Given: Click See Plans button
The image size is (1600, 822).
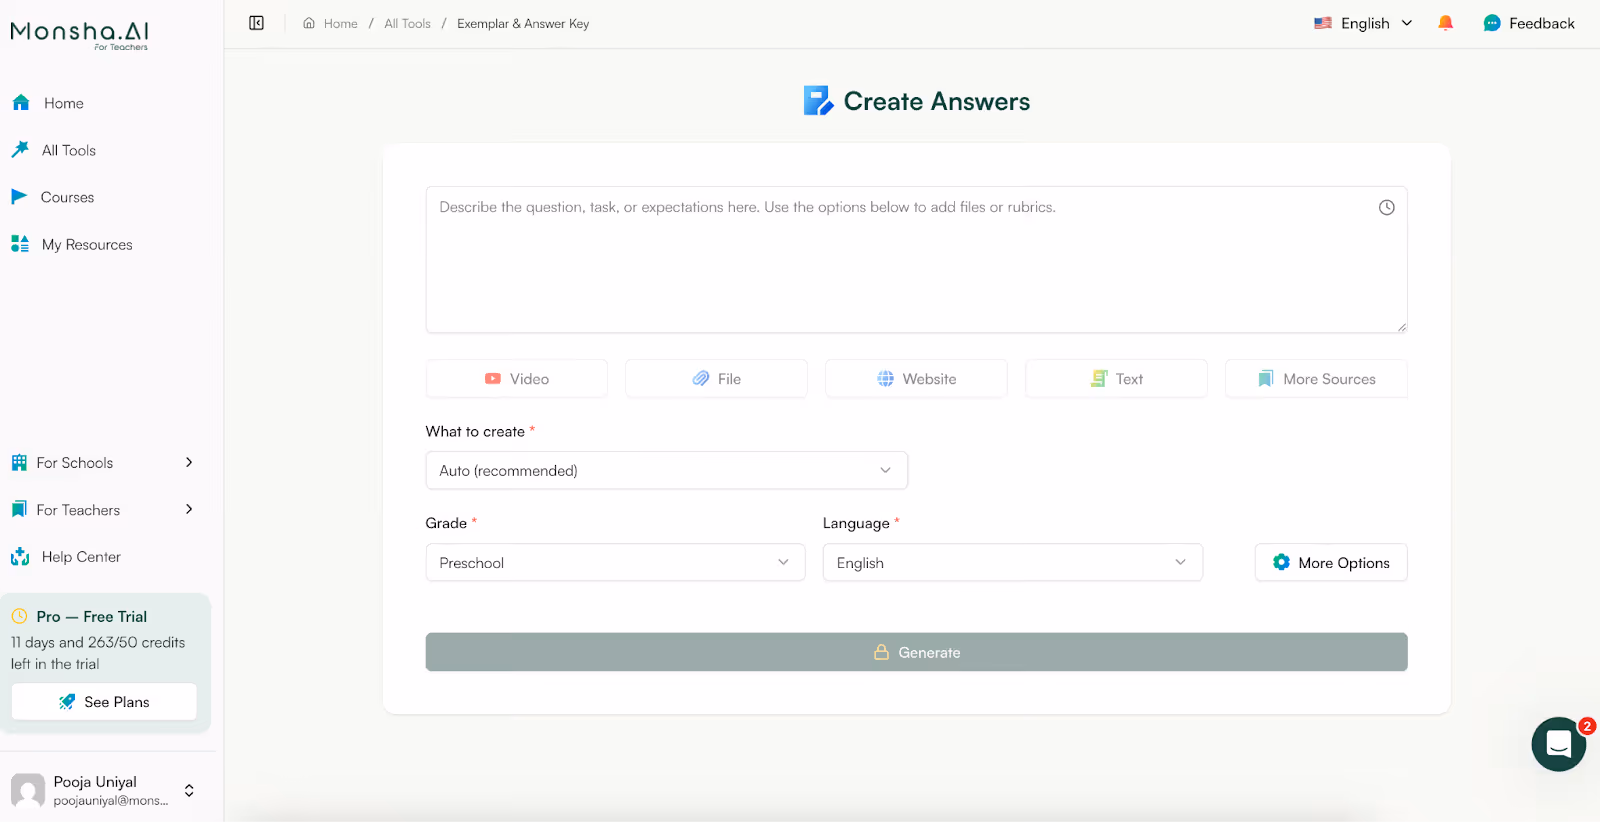Looking at the screenshot, I should [104, 702].
